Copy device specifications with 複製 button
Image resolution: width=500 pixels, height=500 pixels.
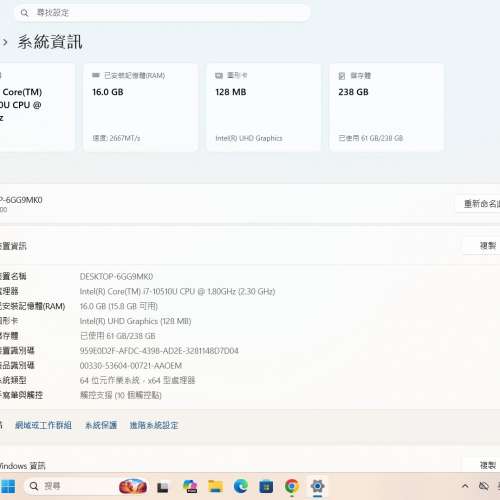coord(487,246)
